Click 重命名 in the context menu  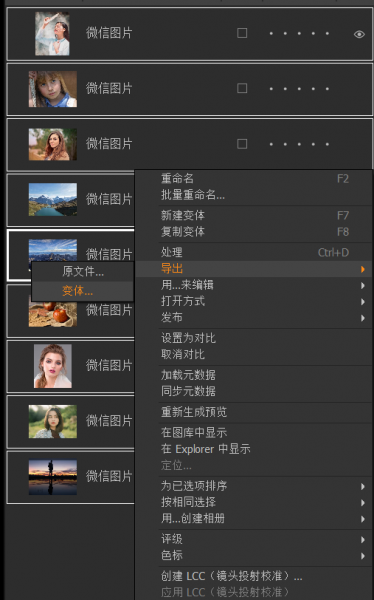[177, 179]
